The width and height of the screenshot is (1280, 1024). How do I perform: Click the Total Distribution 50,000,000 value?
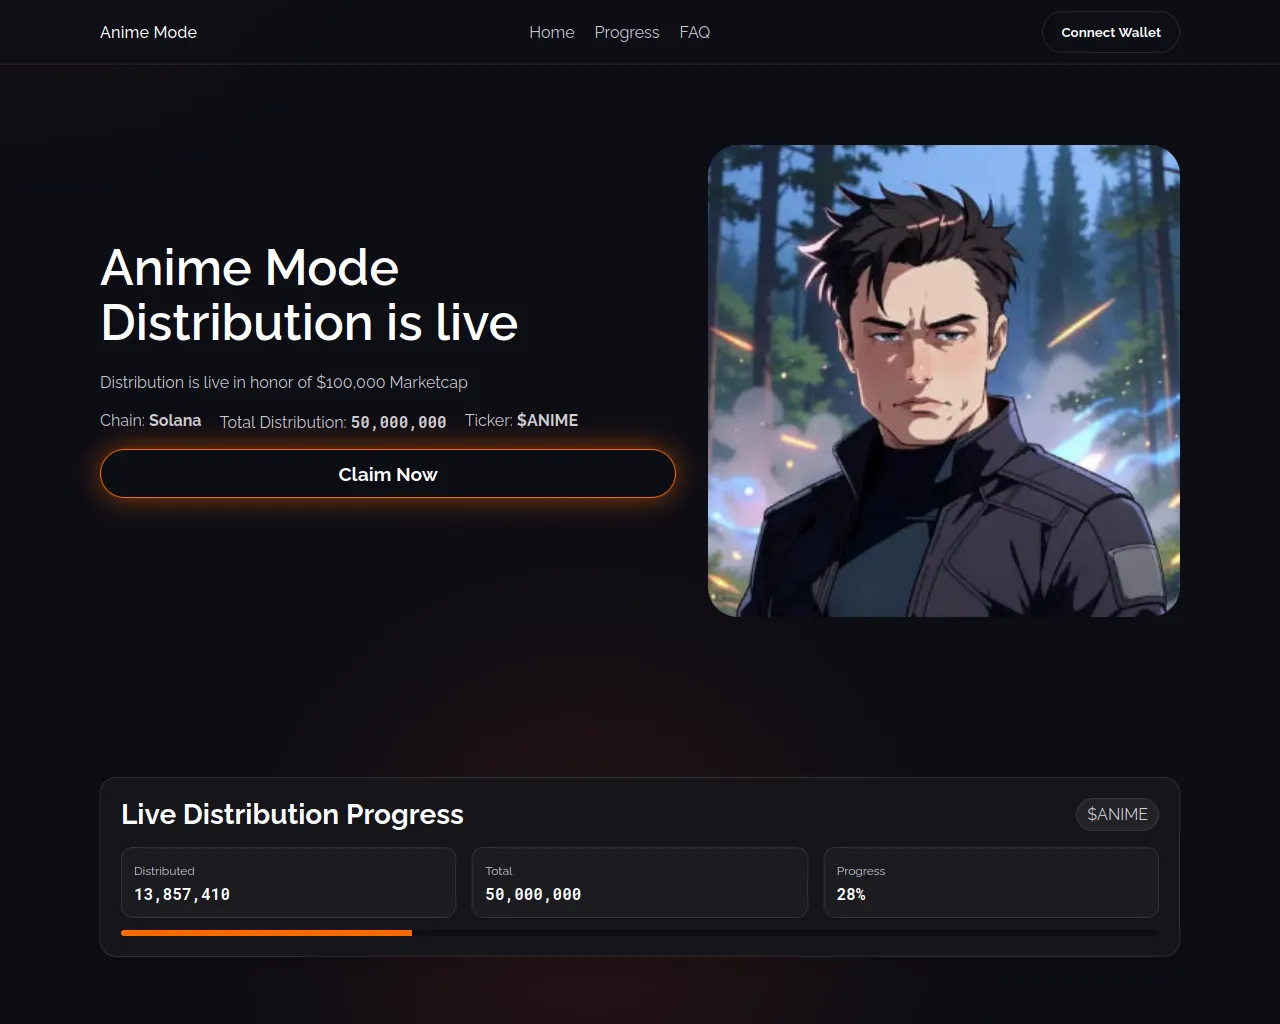coord(398,422)
